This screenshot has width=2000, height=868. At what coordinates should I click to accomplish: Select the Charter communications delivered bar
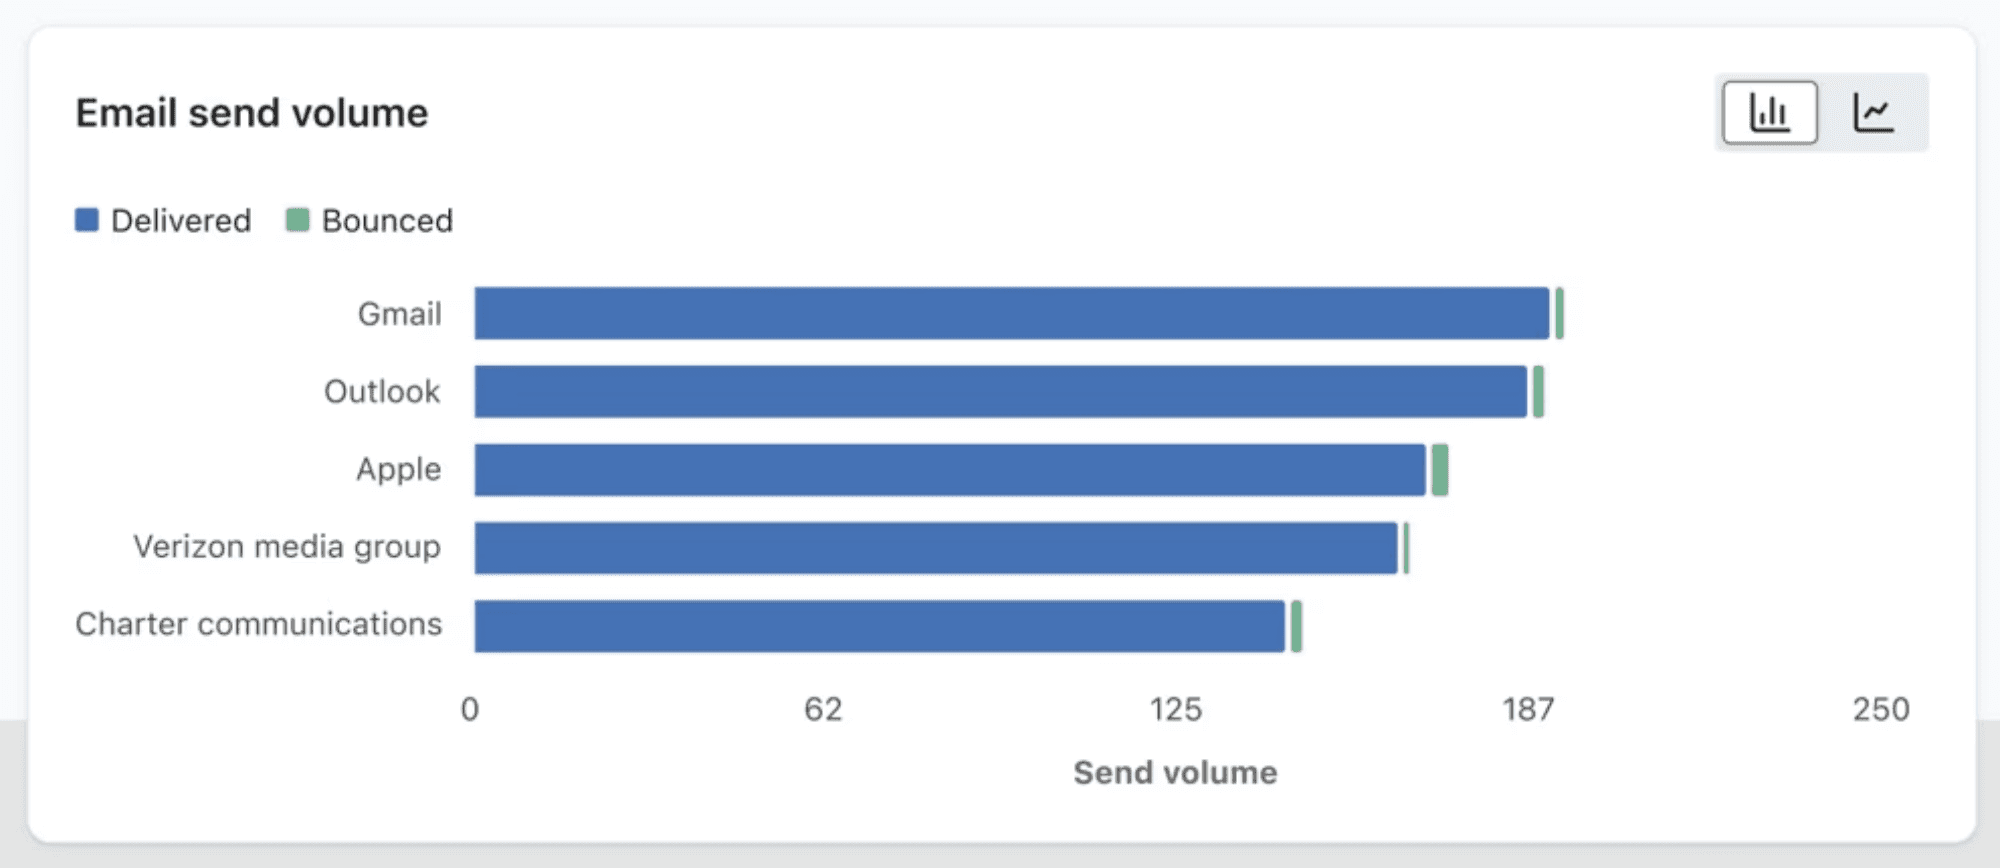[880, 626]
